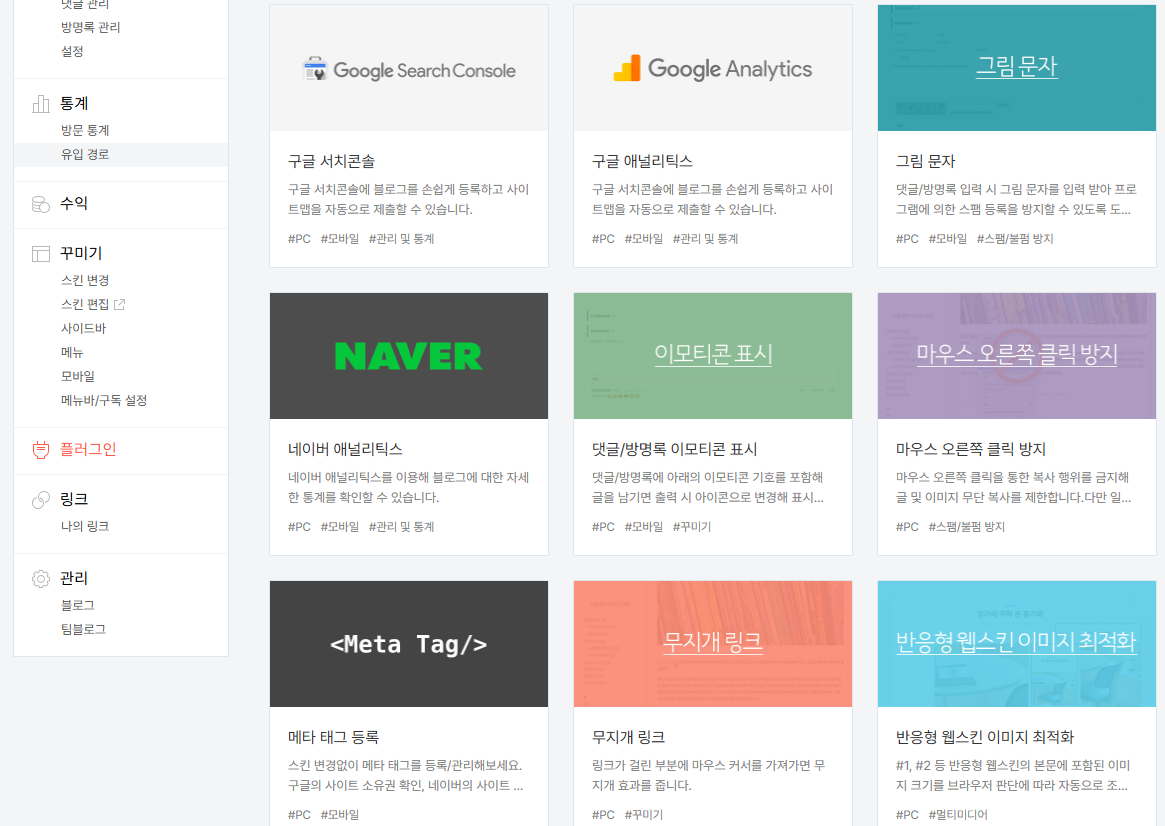Click the Google Analytics logo icon
1165x826 pixels.
tap(627, 68)
